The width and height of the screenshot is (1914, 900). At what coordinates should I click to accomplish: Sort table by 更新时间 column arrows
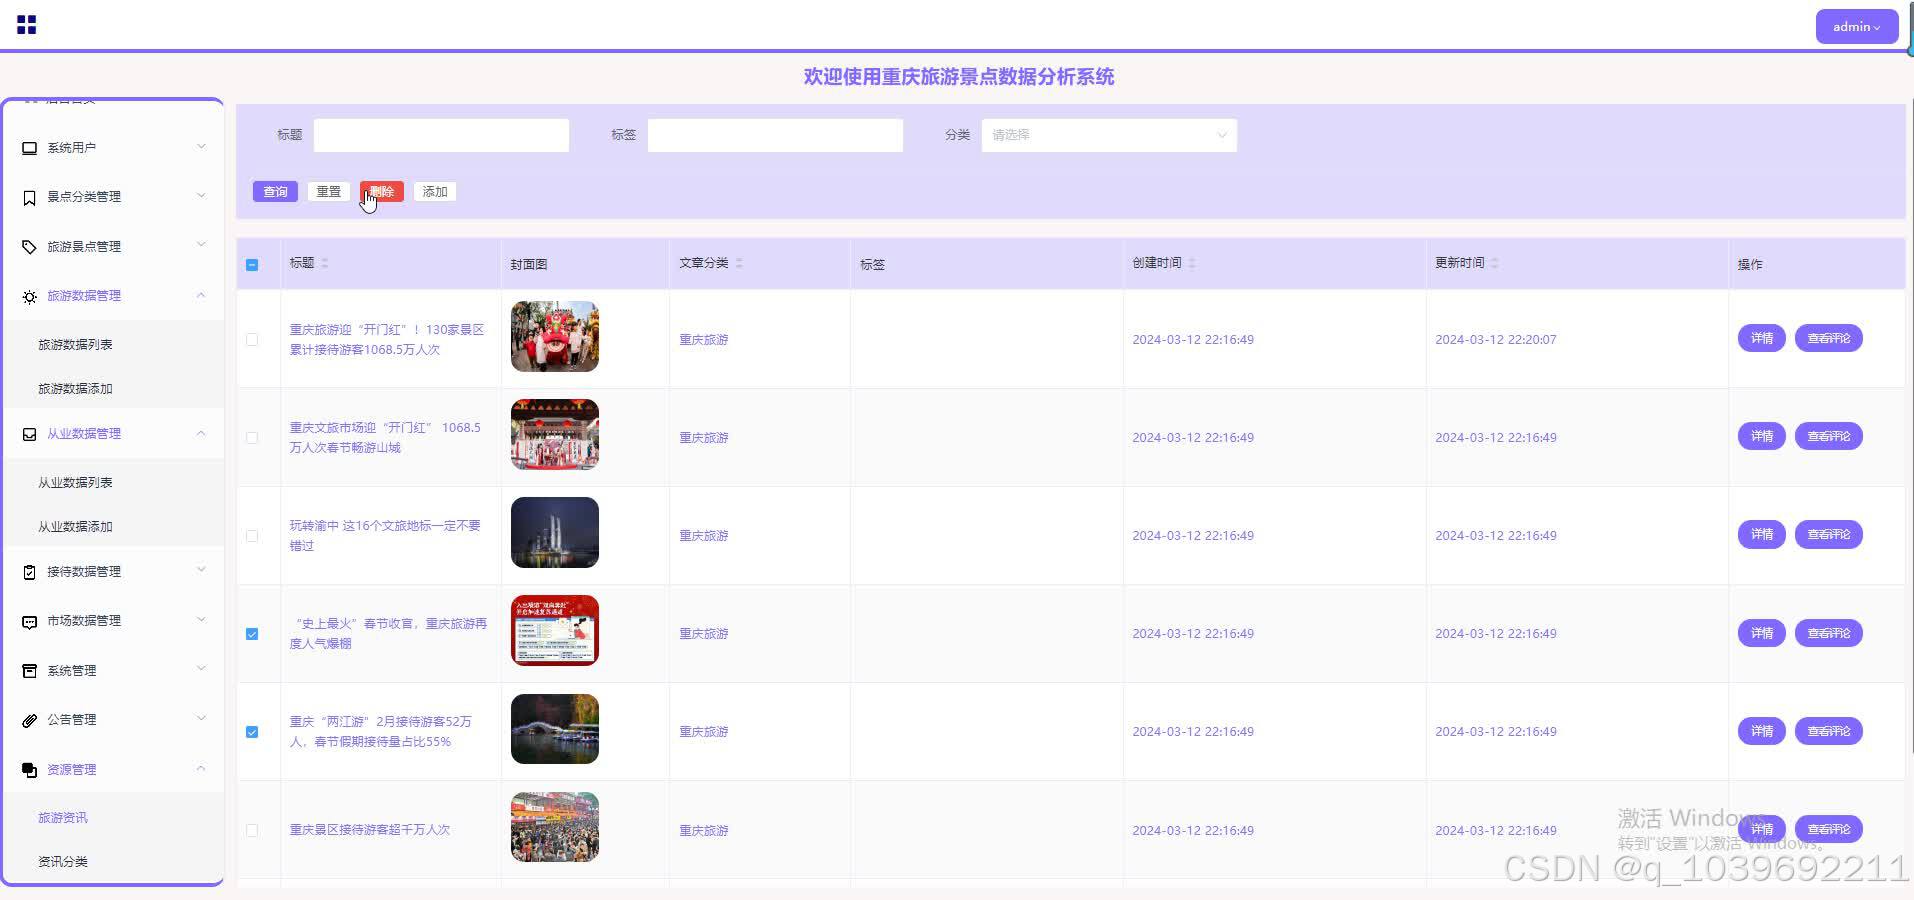(1495, 263)
